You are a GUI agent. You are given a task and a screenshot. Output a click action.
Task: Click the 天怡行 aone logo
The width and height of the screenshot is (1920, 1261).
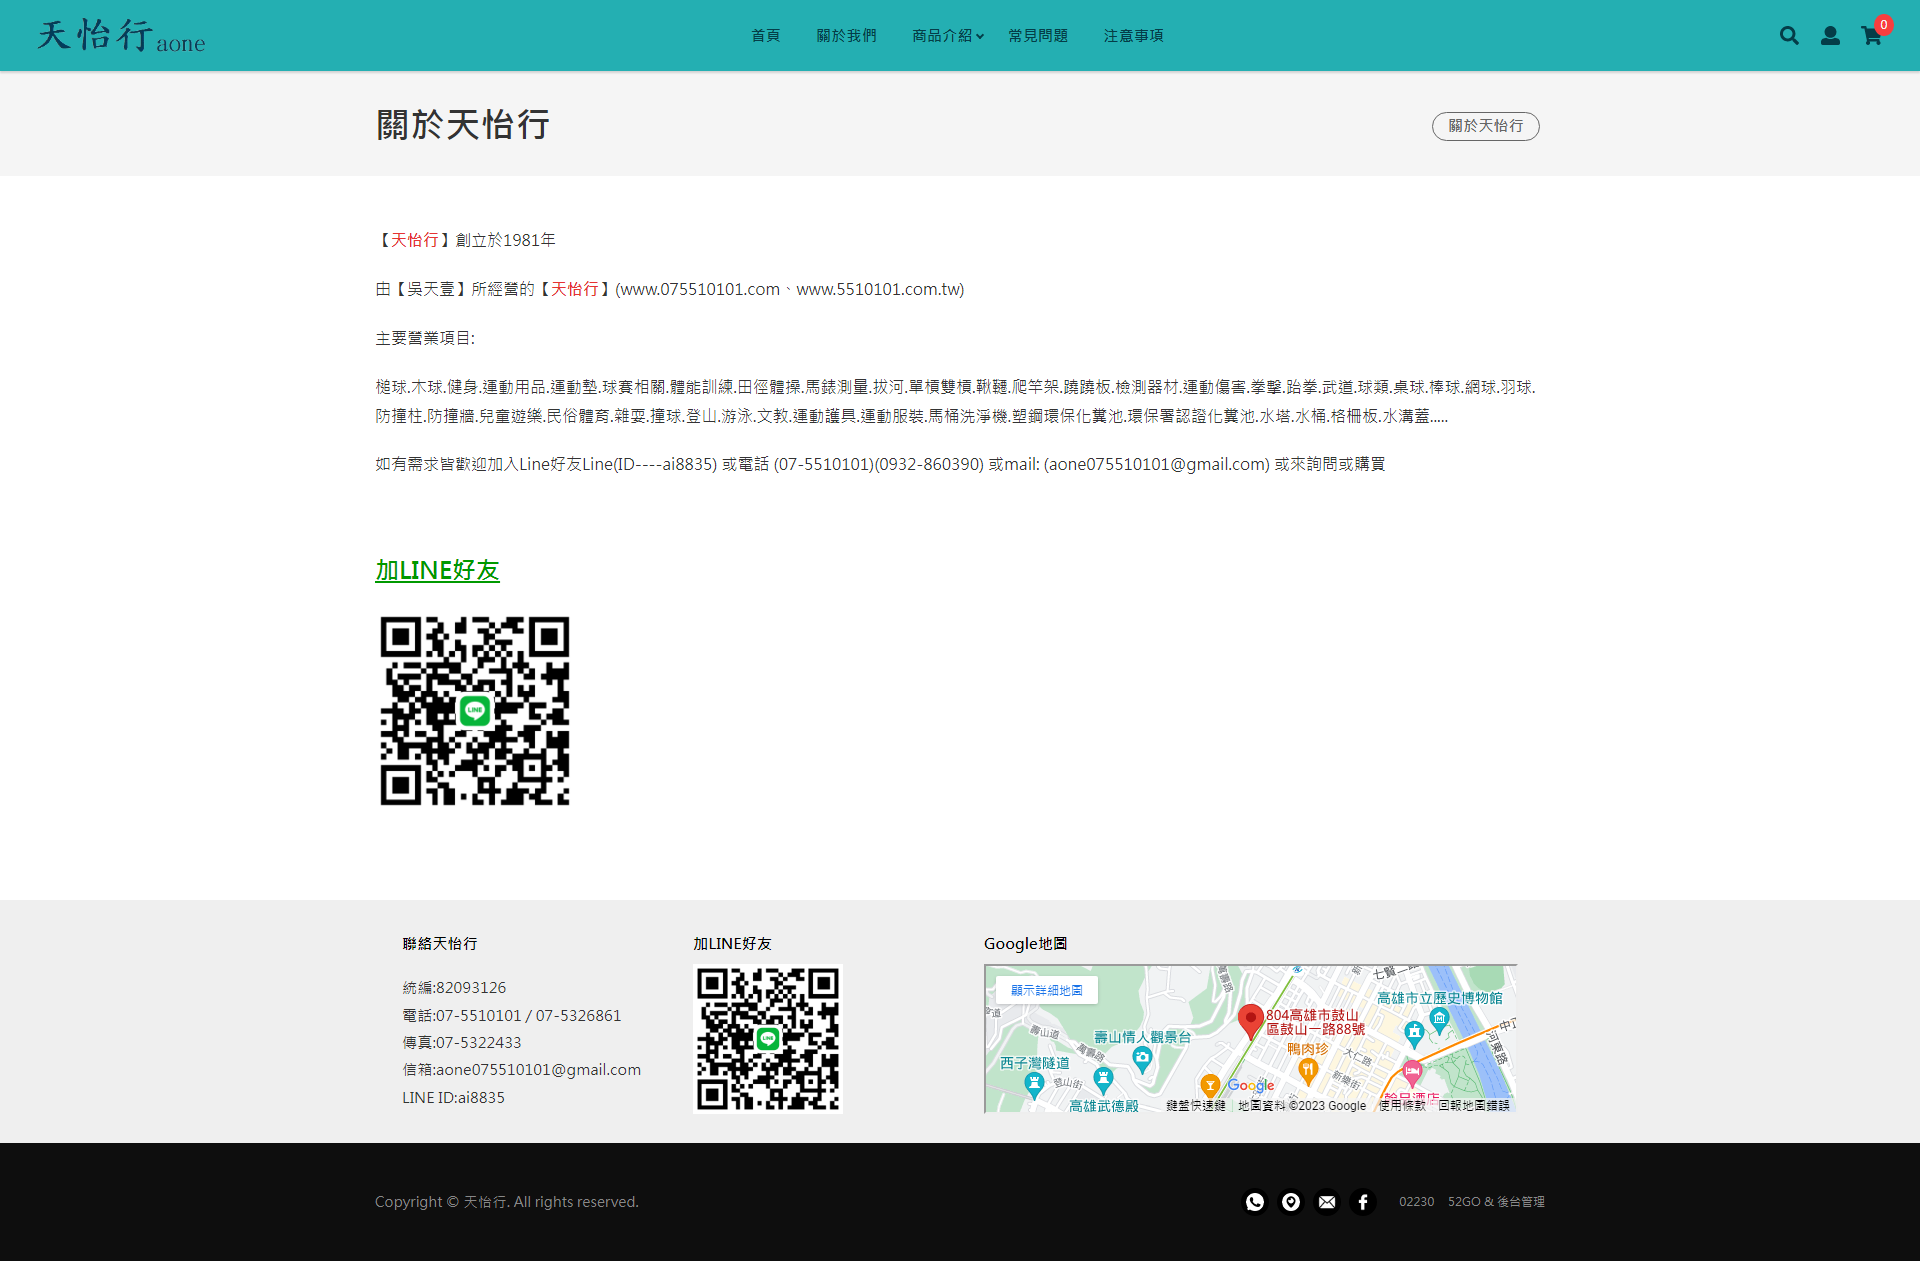pos(121,36)
